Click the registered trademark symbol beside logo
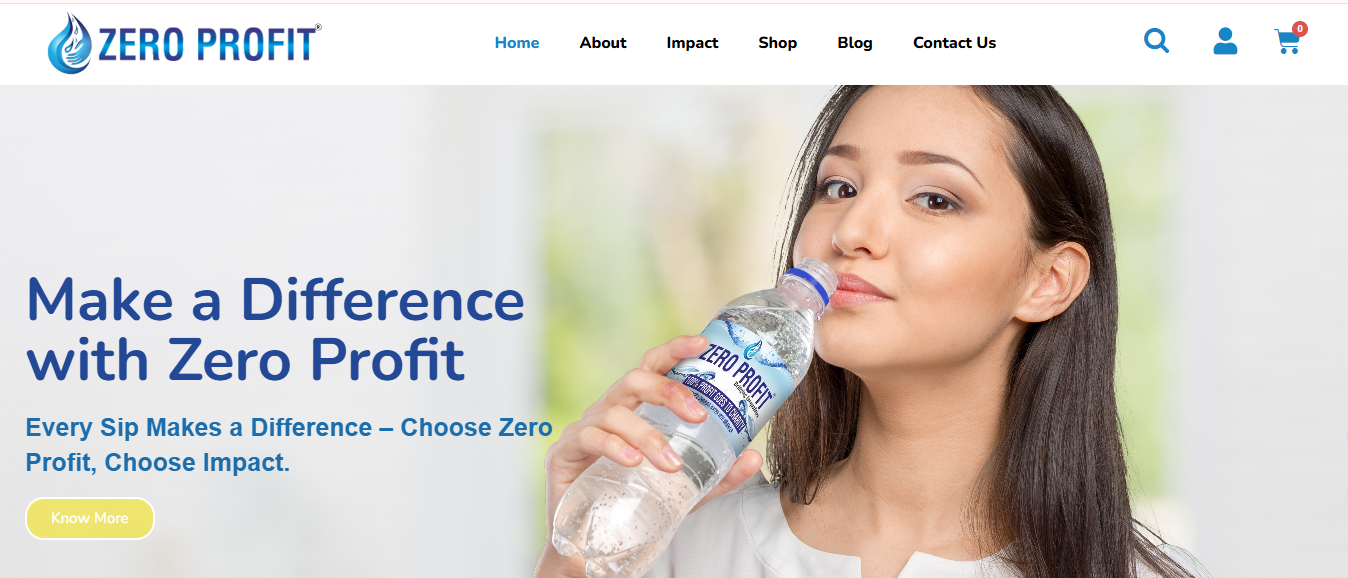The image size is (1348, 578). tap(318, 28)
